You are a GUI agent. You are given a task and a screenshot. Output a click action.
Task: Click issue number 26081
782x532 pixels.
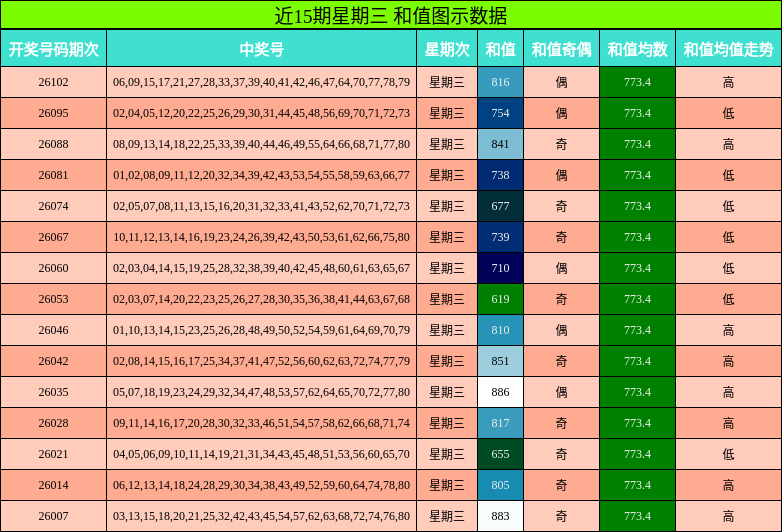pos(53,175)
